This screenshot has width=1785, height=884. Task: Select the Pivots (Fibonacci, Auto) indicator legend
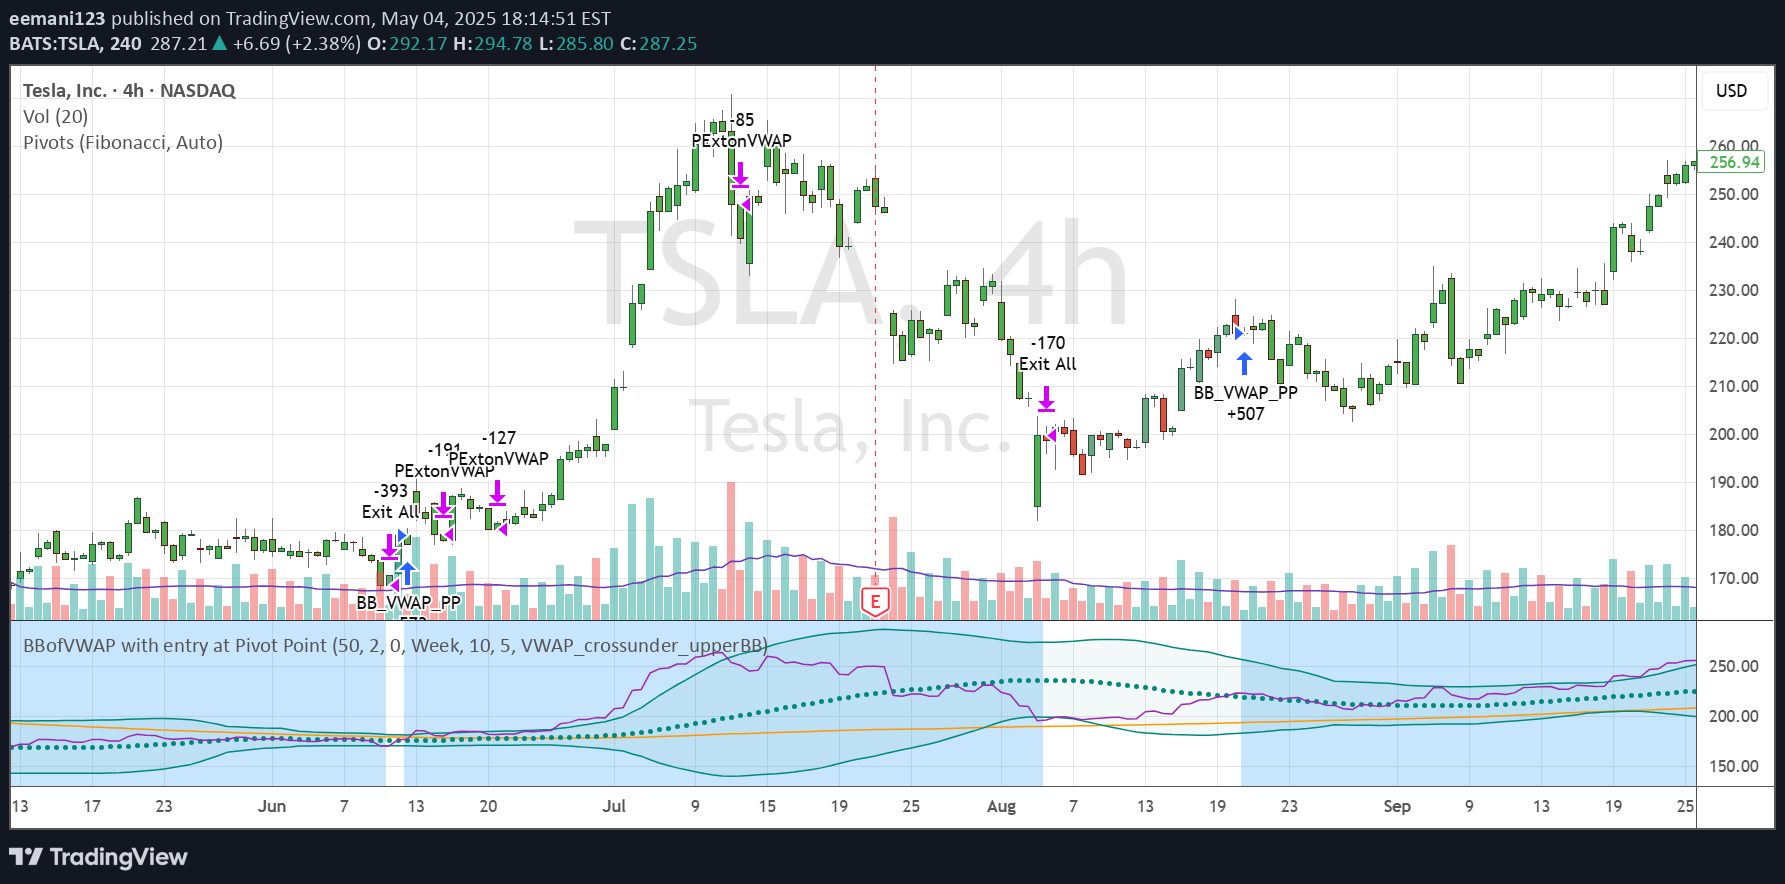[x=123, y=143]
